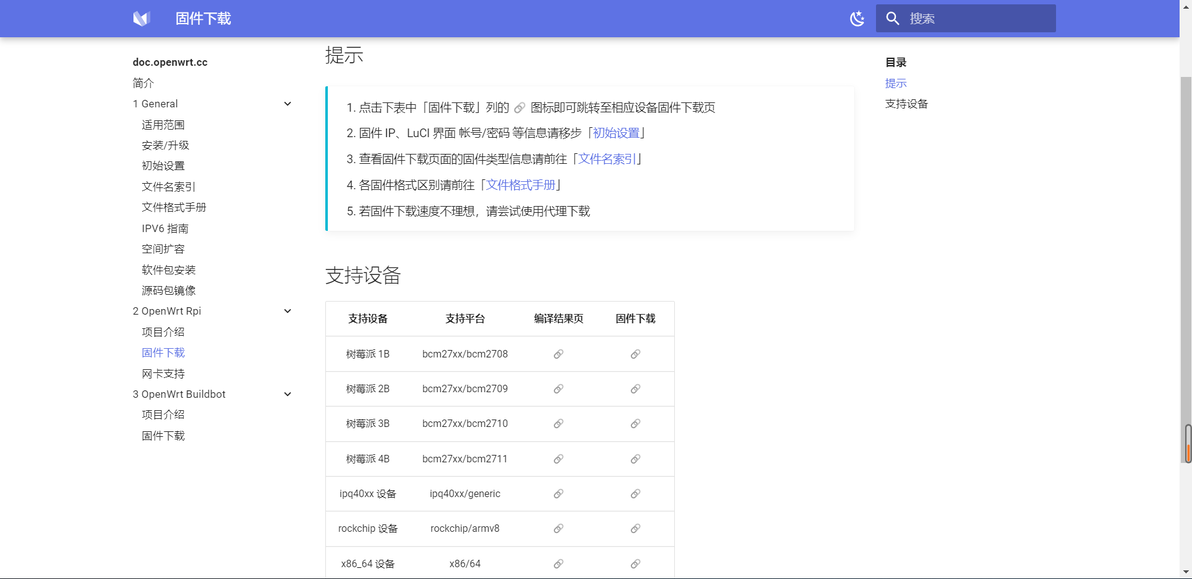Click the search magnifier icon
Image resolution: width=1192 pixels, height=579 pixels.
893,18
